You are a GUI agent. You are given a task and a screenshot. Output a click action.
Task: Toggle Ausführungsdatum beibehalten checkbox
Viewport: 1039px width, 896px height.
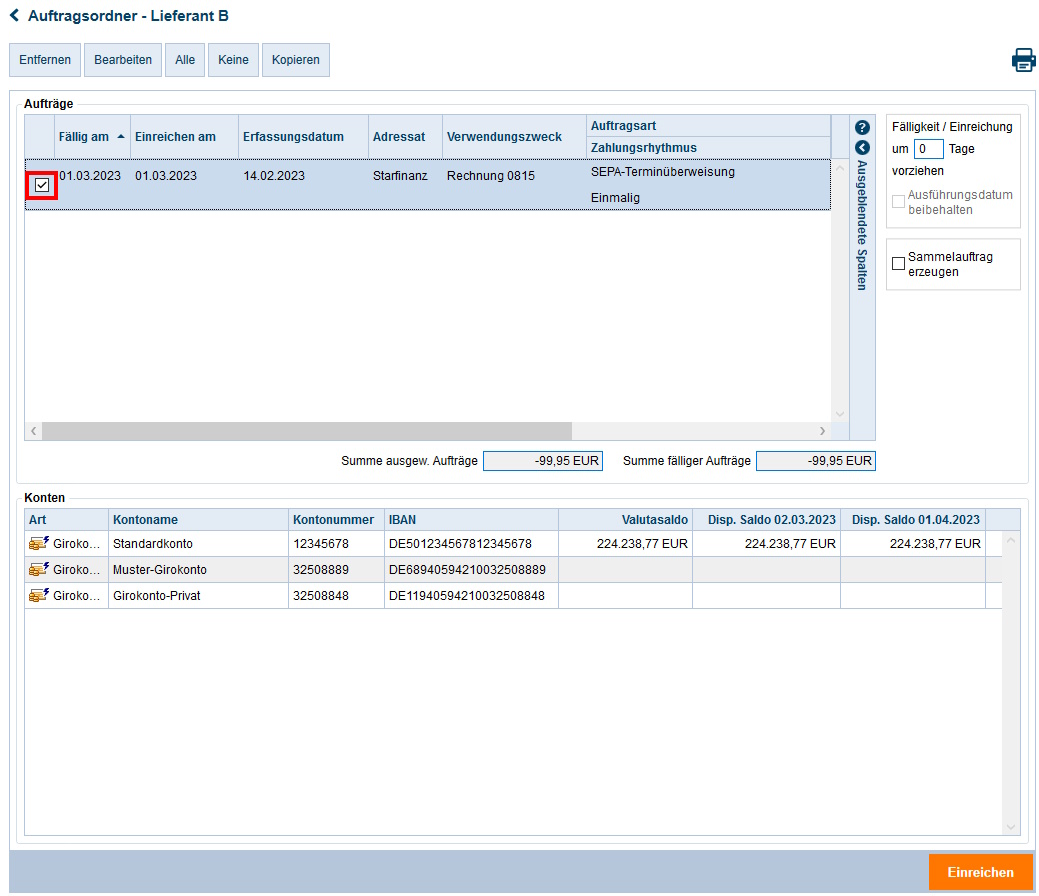pyautogui.click(x=899, y=201)
